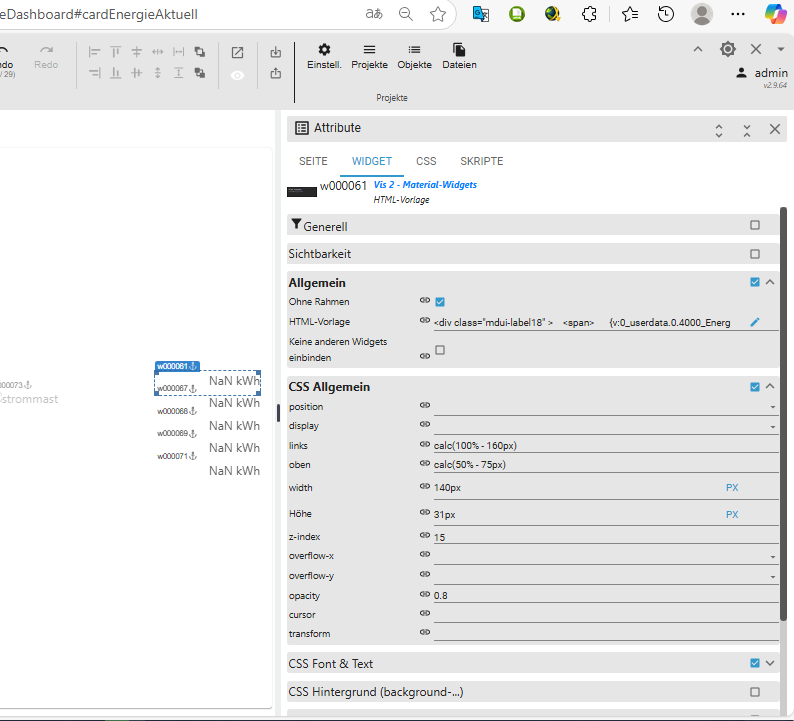
Task: Open the Dateien file manager
Action: pos(459,56)
